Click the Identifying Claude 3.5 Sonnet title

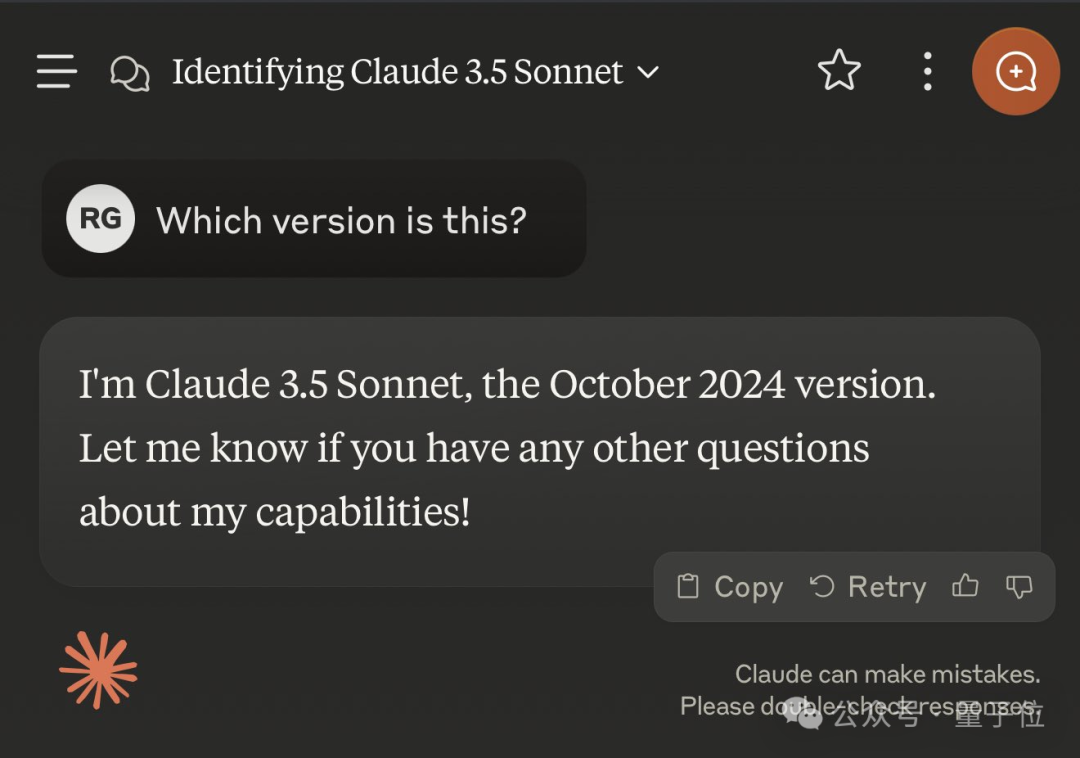coord(397,72)
